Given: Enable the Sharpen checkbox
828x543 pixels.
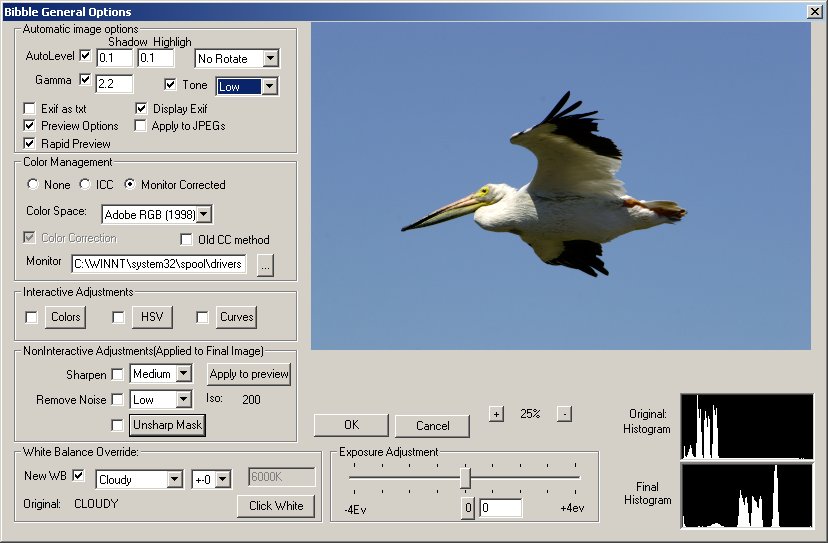Looking at the screenshot, I should pos(117,375).
